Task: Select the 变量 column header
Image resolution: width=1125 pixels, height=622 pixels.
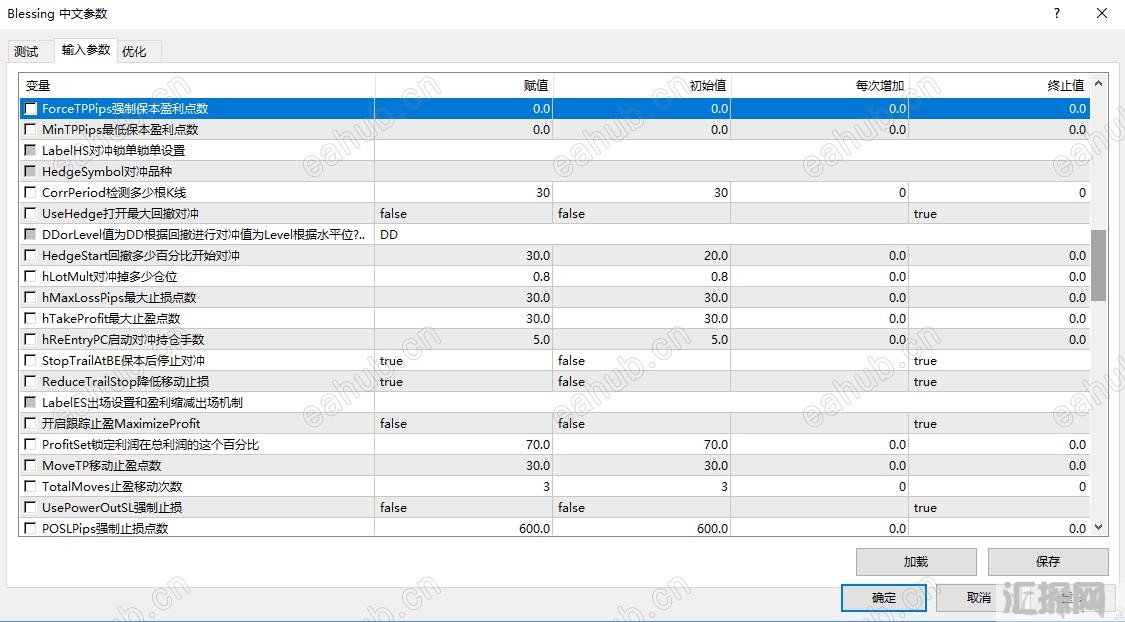Action: point(197,86)
